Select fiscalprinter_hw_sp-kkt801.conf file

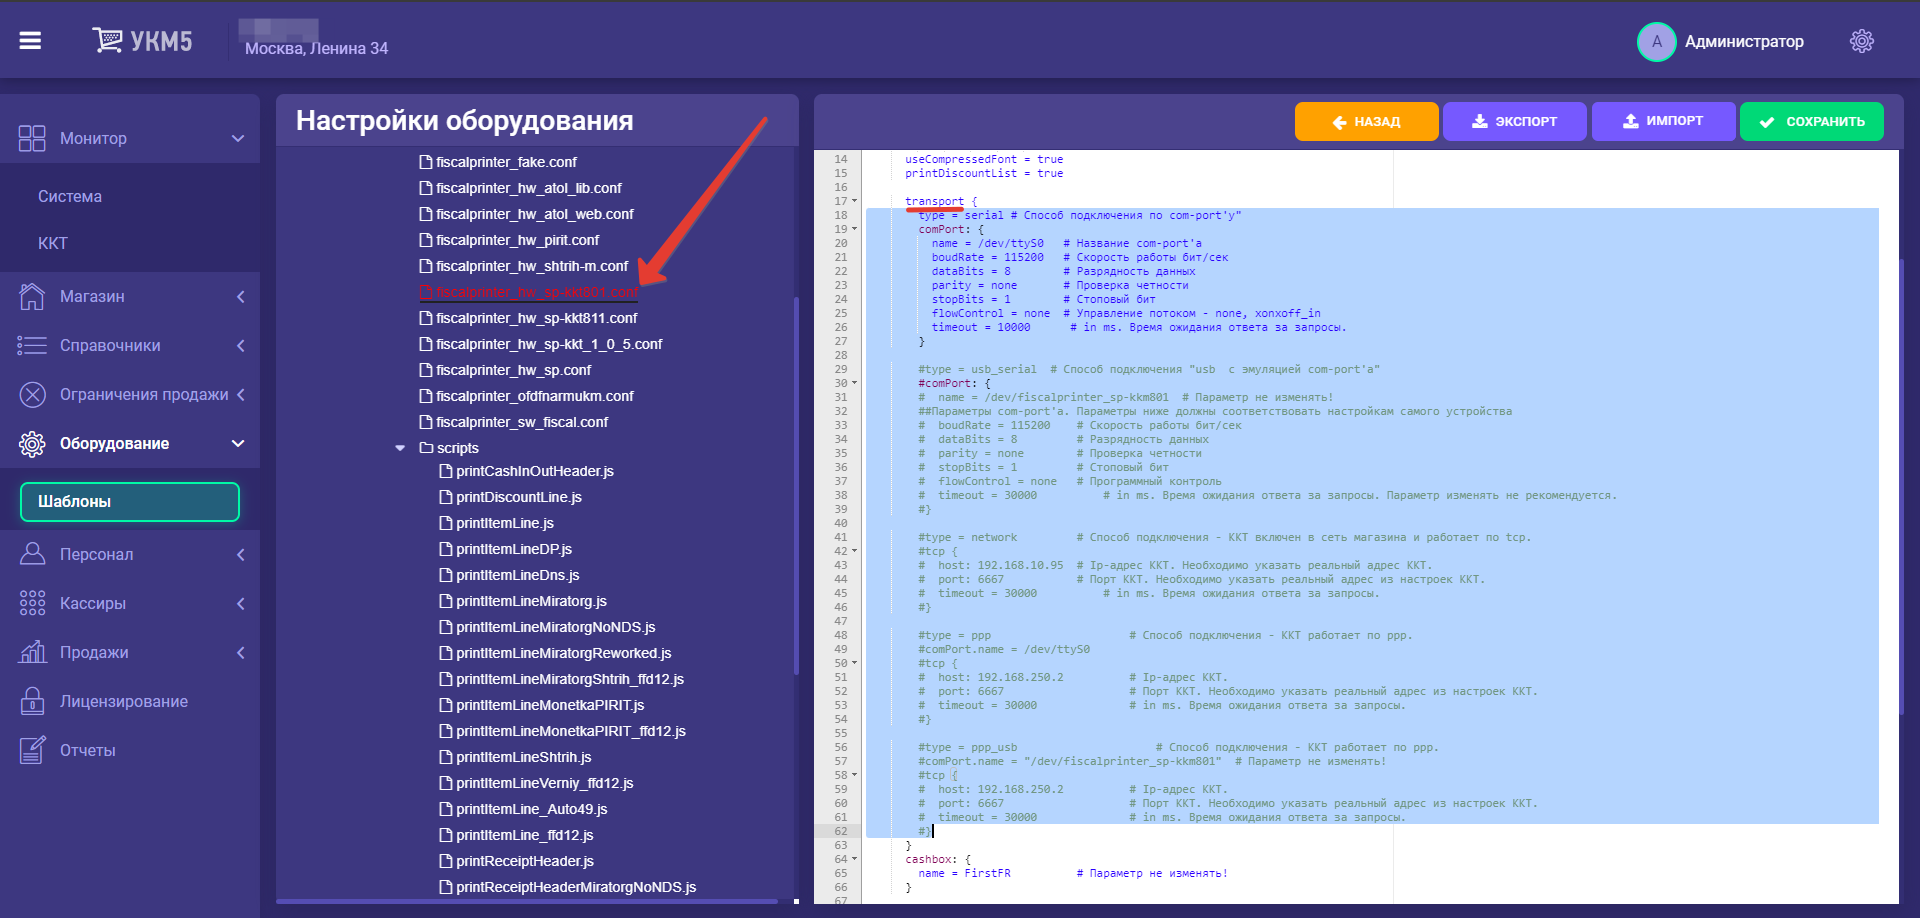(x=537, y=292)
